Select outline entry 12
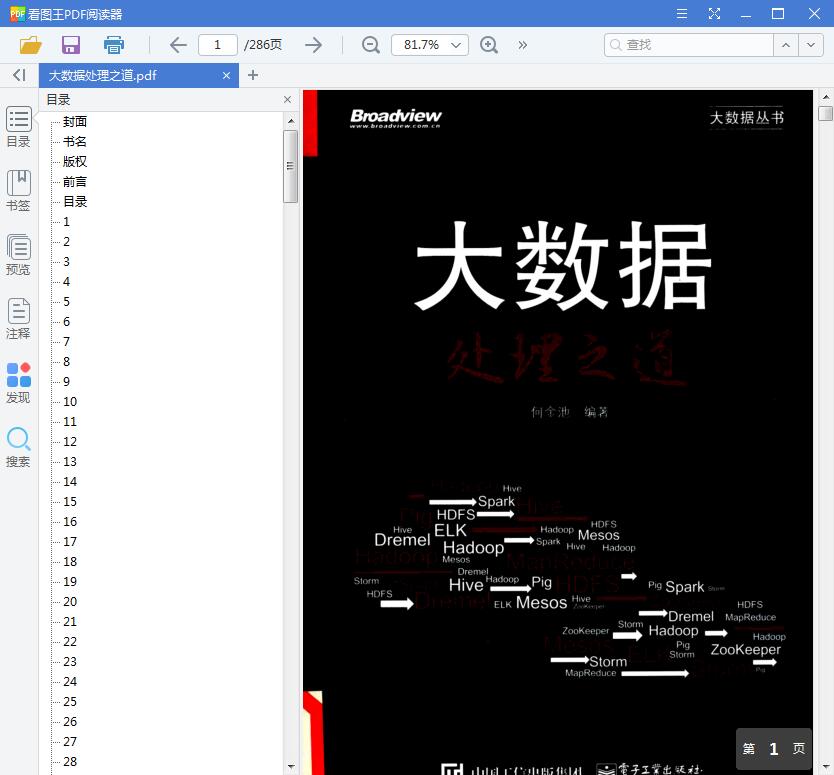Image resolution: width=834 pixels, height=775 pixels. [x=70, y=441]
